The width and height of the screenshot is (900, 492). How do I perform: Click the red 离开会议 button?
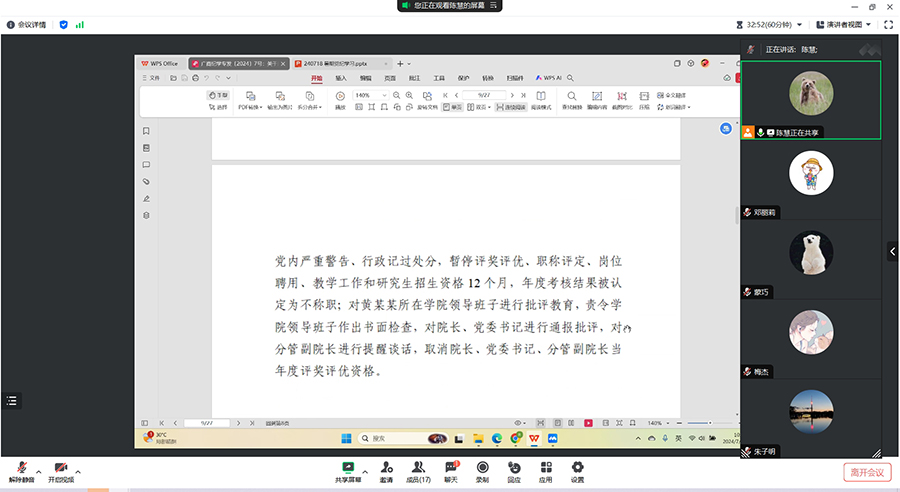866,472
